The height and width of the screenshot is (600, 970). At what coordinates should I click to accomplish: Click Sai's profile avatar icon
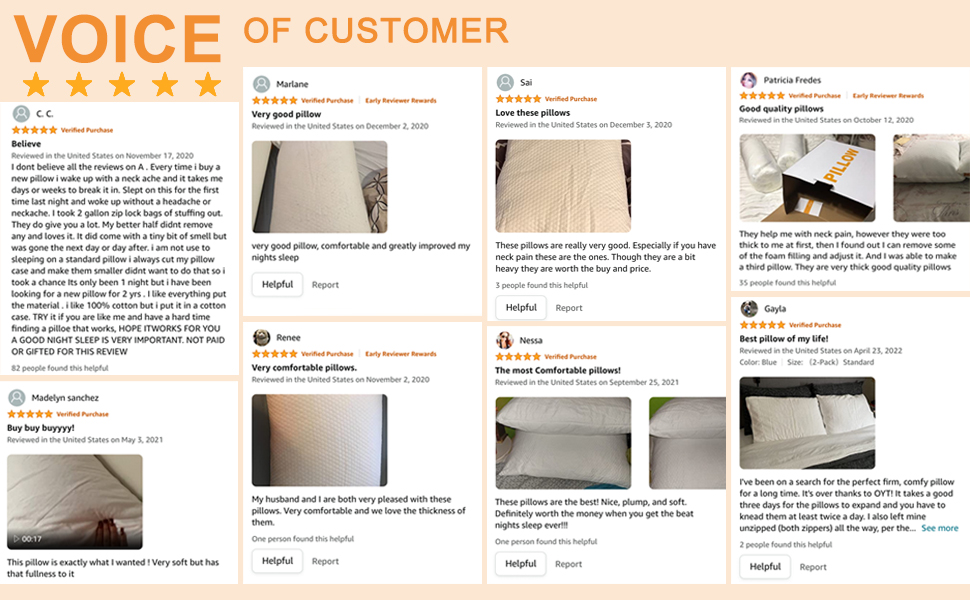(505, 83)
